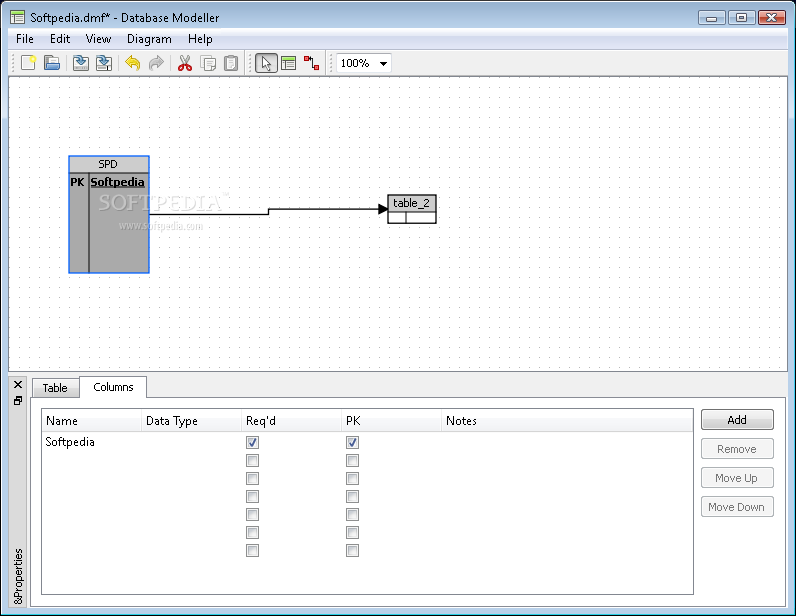Click the &Properties panel label
796x616 pixels.
[18, 576]
